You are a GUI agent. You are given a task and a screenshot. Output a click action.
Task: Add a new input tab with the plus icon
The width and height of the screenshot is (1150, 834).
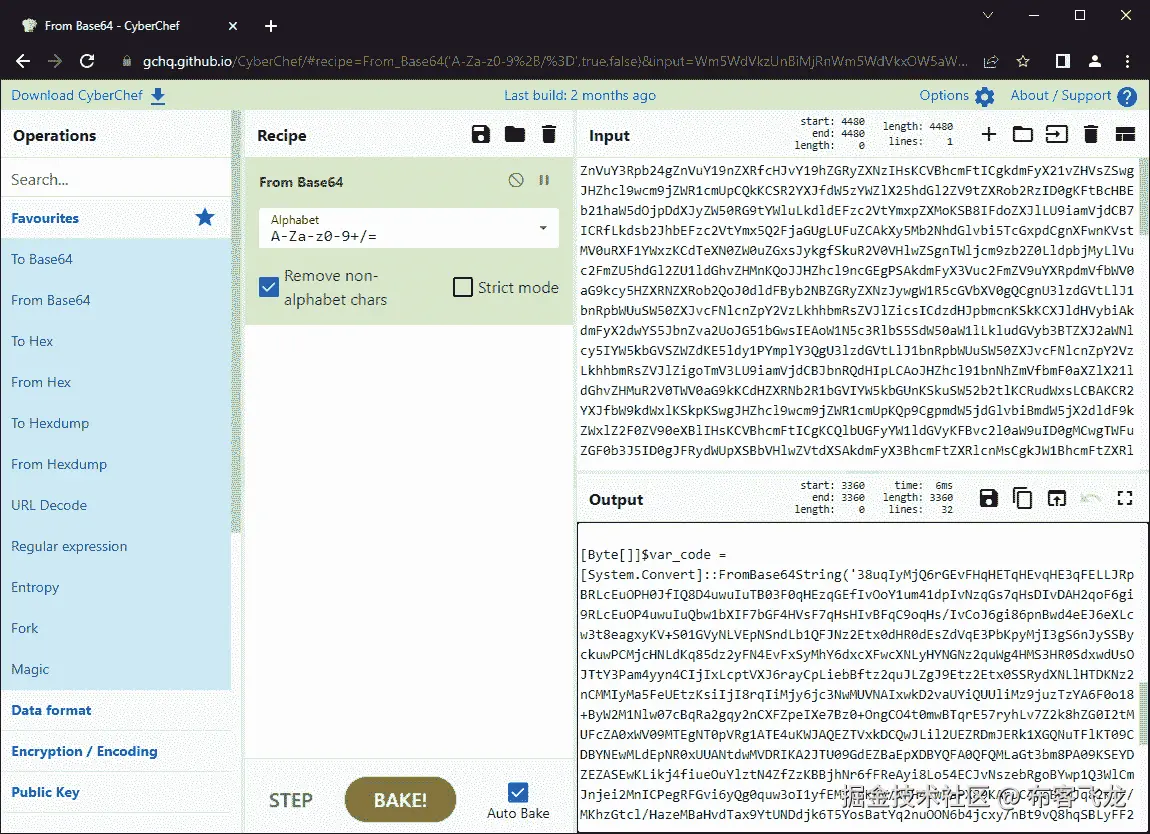(988, 133)
